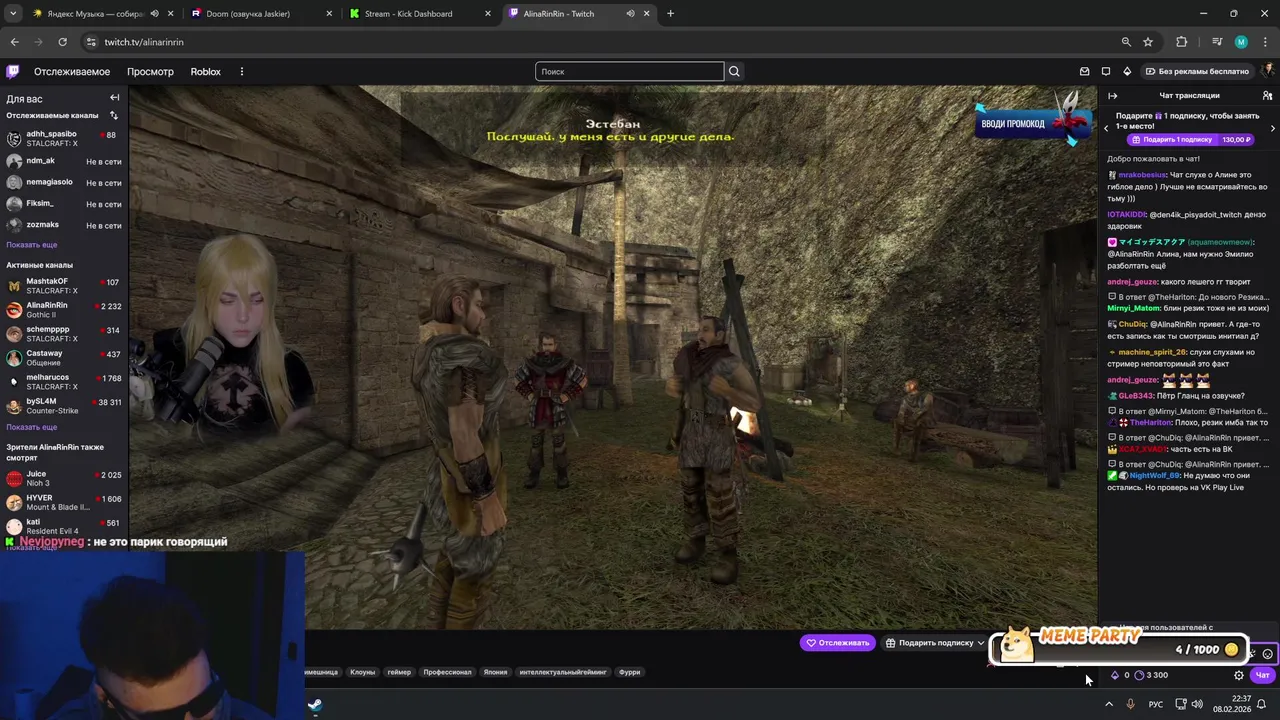This screenshot has width=1280, height=720.
Task: Open the Chrome profile M avatar
Action: 1241,42
